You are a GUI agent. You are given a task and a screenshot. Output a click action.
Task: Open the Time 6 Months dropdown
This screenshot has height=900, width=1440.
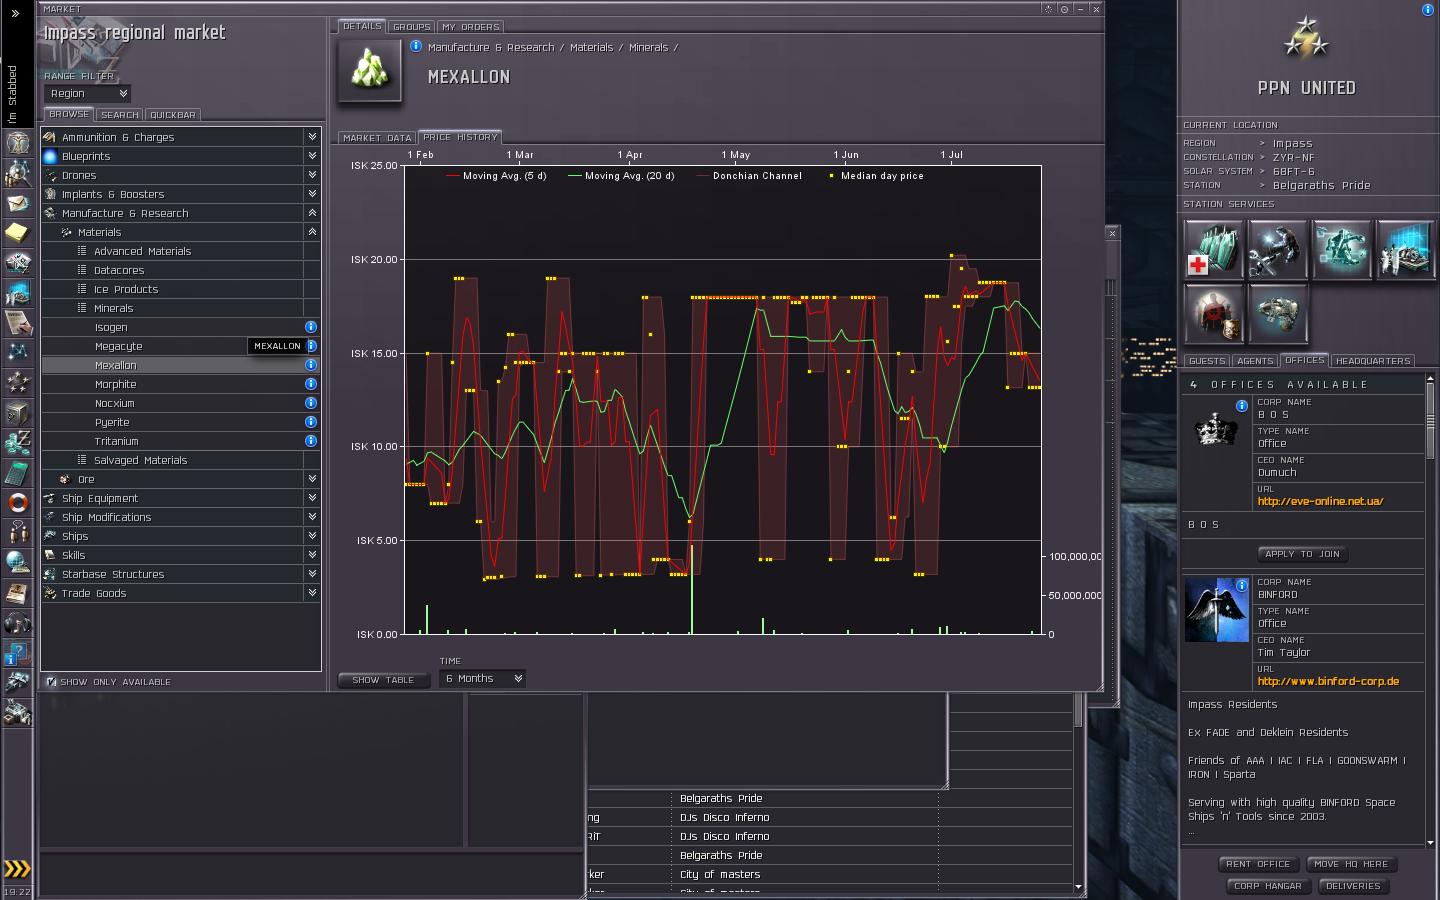[x=482, y=678]
